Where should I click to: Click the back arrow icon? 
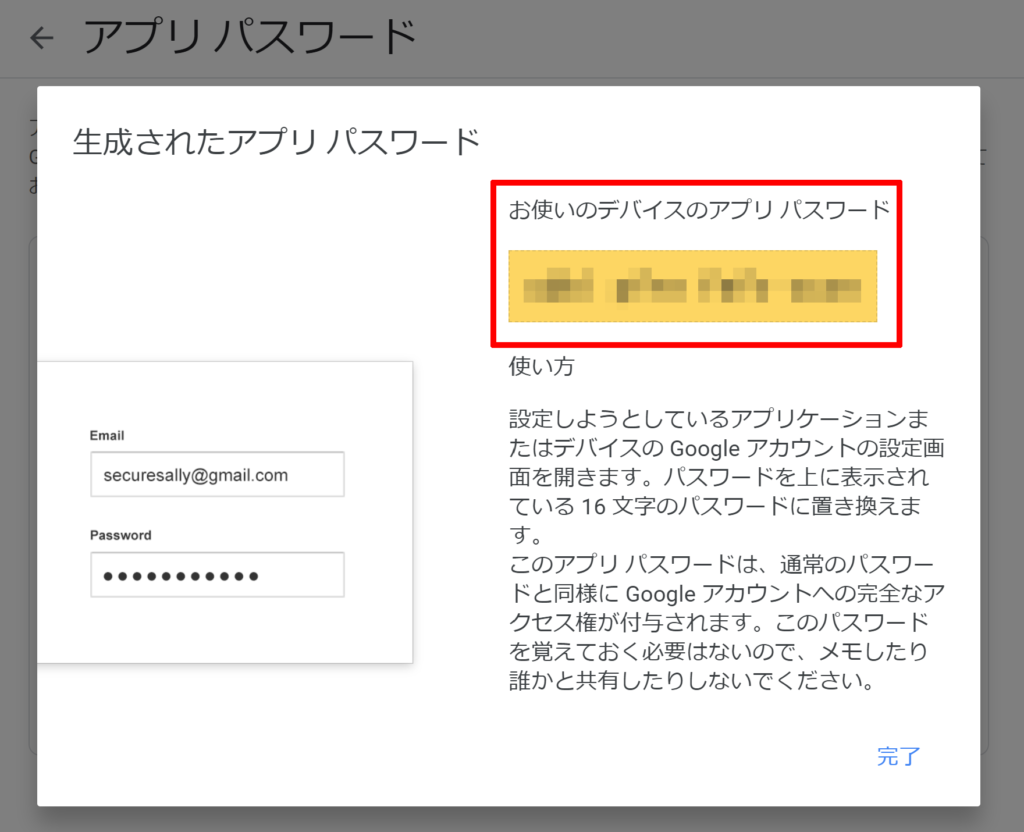coord(41,38)
